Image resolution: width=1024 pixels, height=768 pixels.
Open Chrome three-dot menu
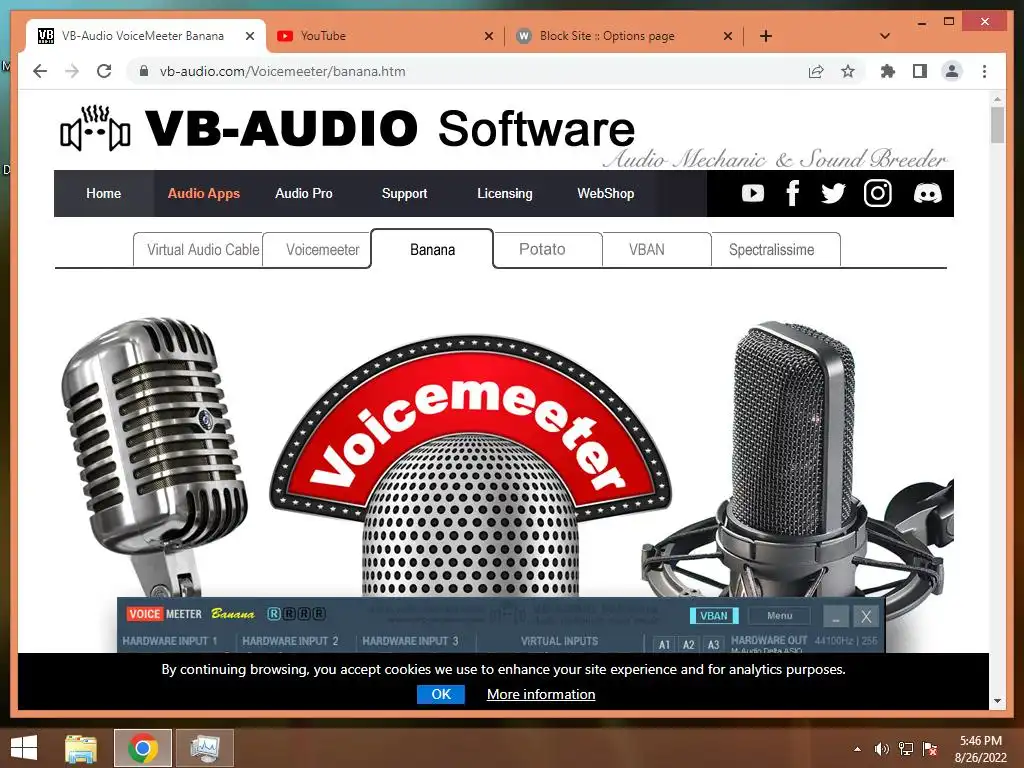(x=984, y=71)
